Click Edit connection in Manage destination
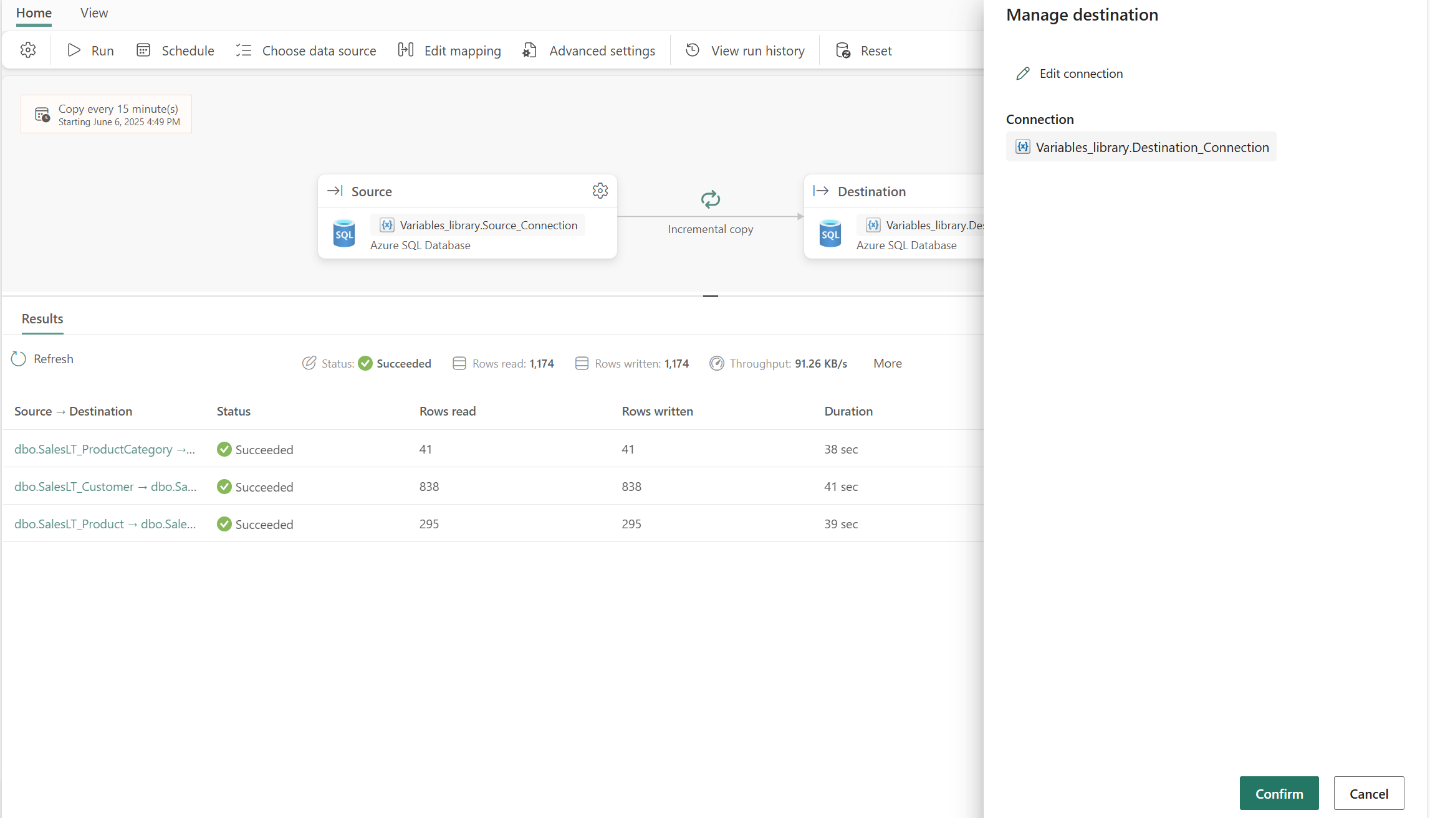 (1069, 74)
